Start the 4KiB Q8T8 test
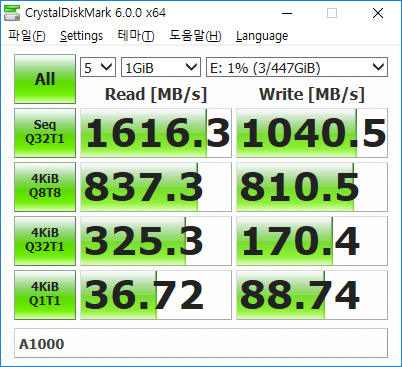 (x=45, y=187)
